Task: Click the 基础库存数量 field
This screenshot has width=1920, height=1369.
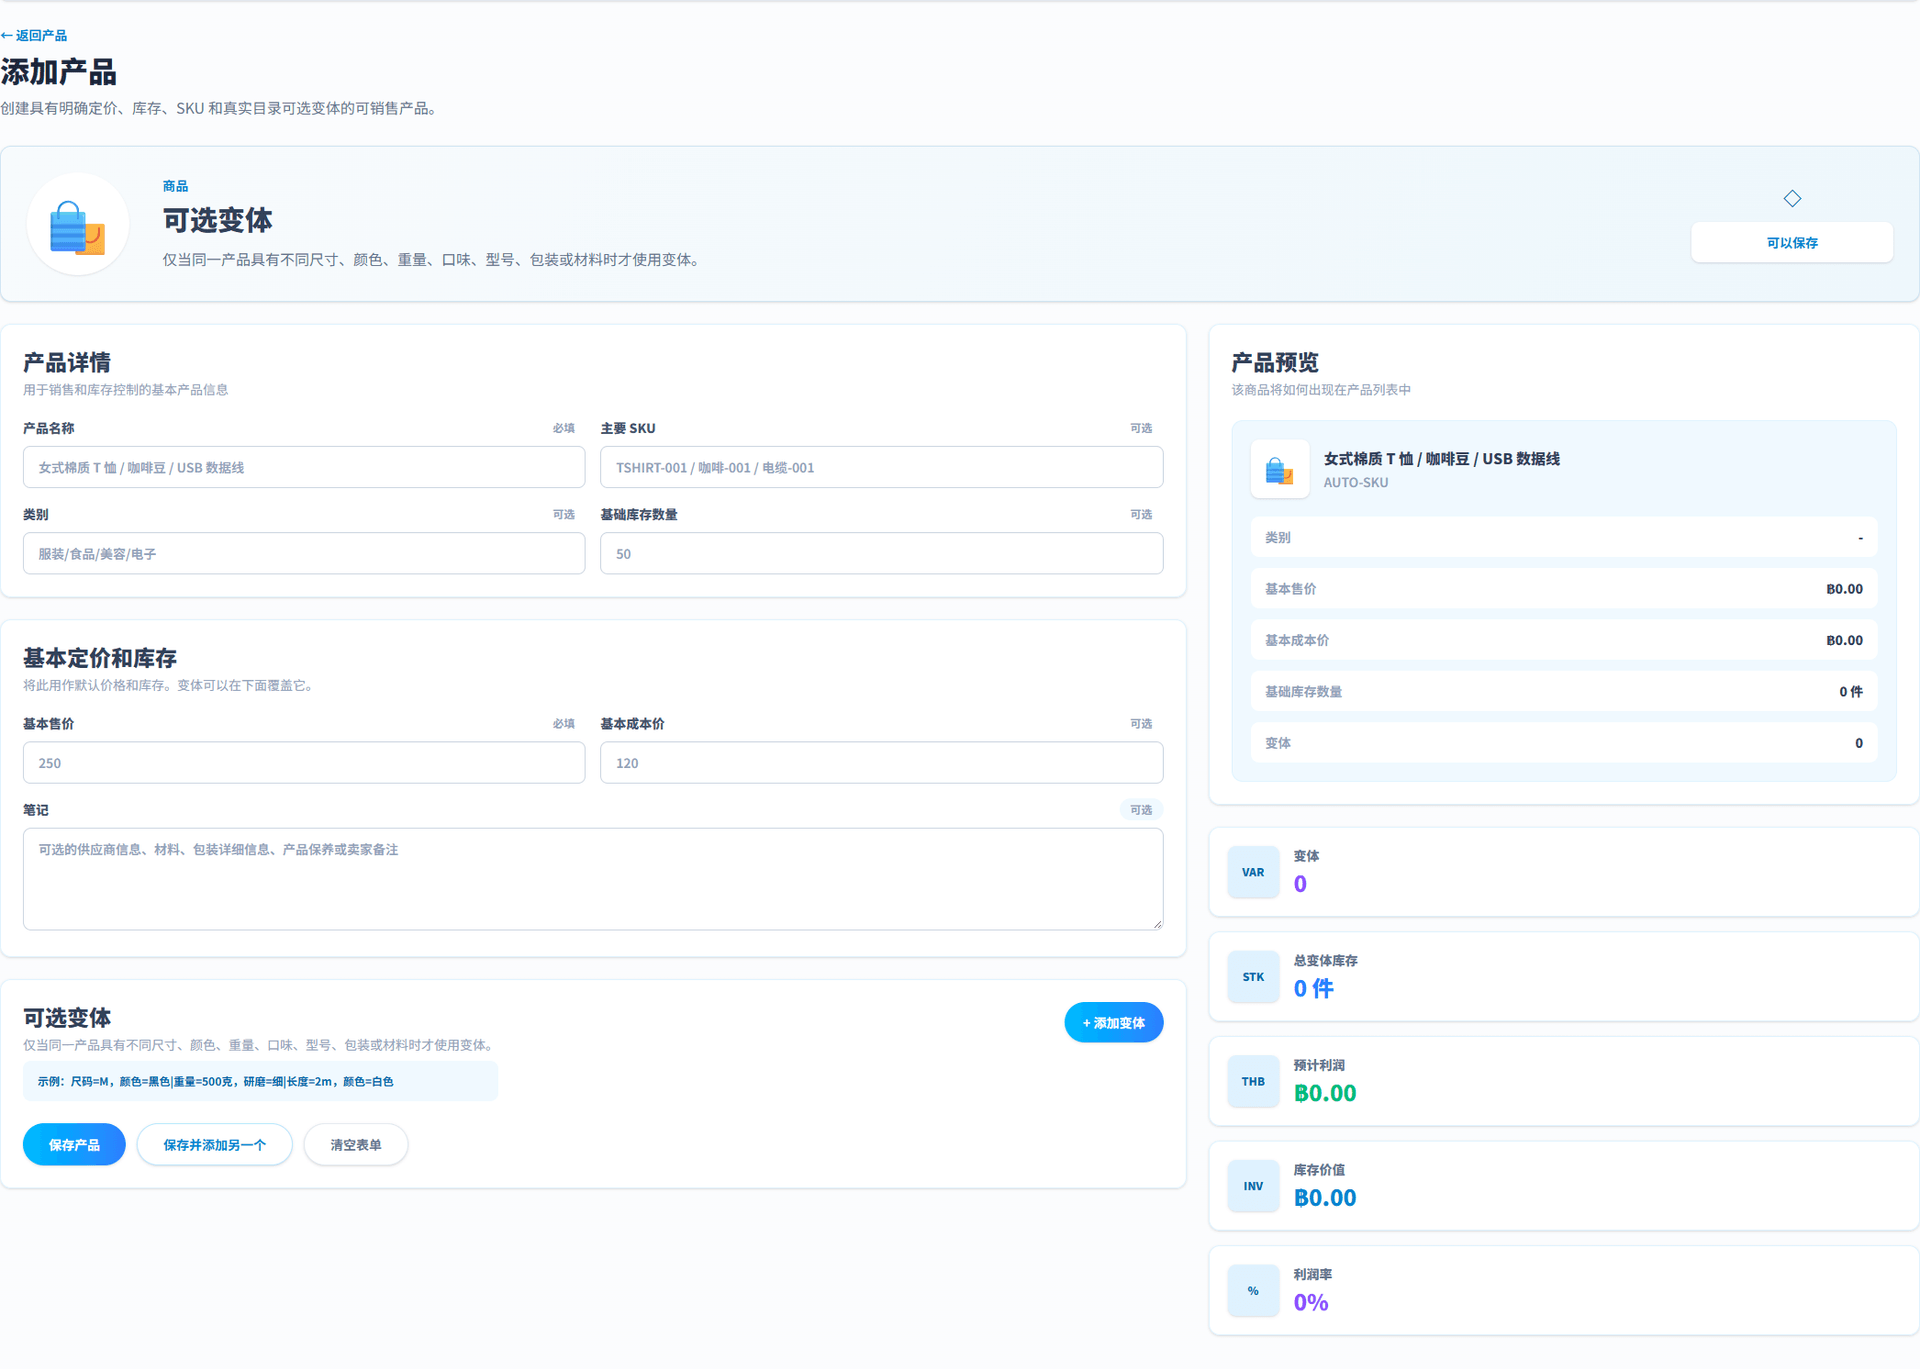Action: click(881, 553)
